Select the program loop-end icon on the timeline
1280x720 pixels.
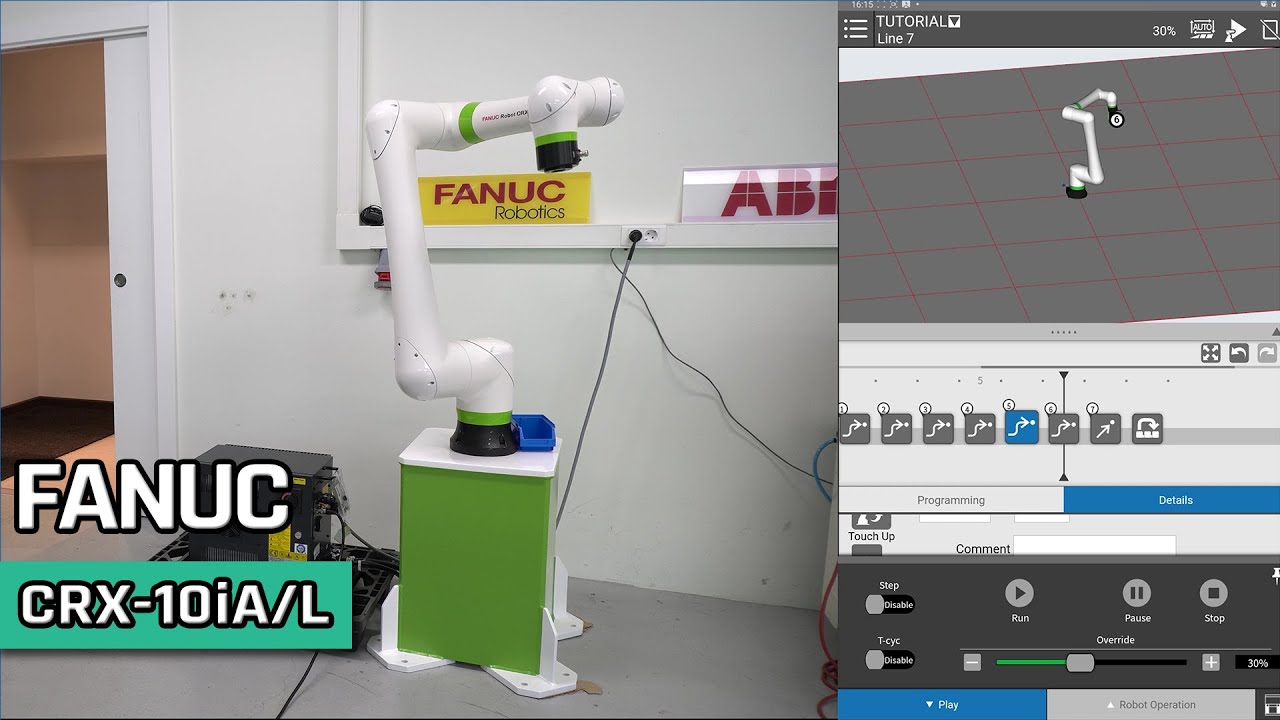tap(1148, 428)
